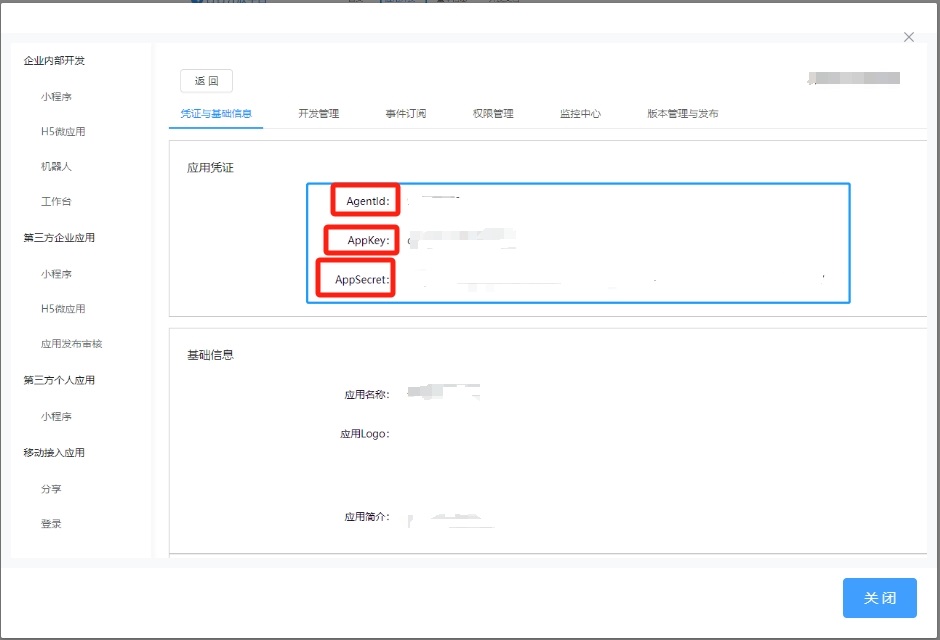Select the 权限管理 tab
Image resolution: width=940 pixels, height=640 pixels.
(x=493, y=114)
